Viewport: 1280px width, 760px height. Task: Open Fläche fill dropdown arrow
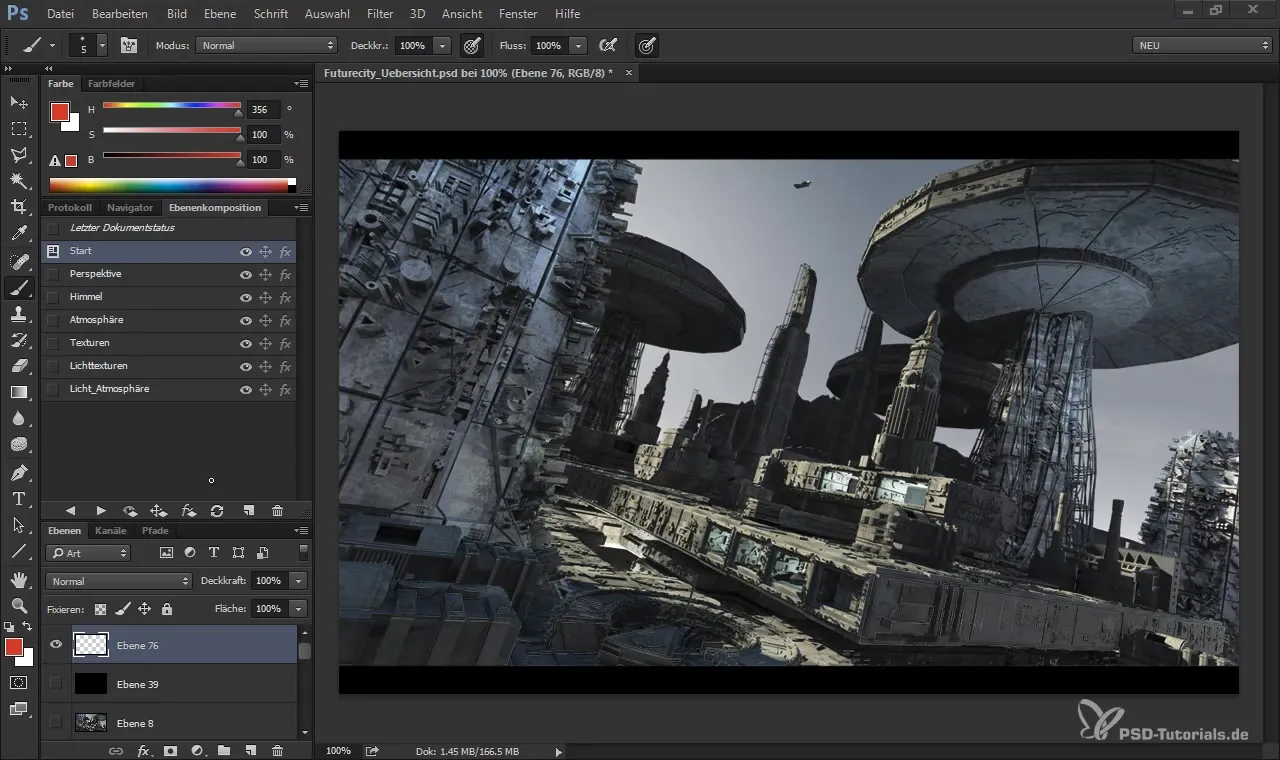[298, 608]
